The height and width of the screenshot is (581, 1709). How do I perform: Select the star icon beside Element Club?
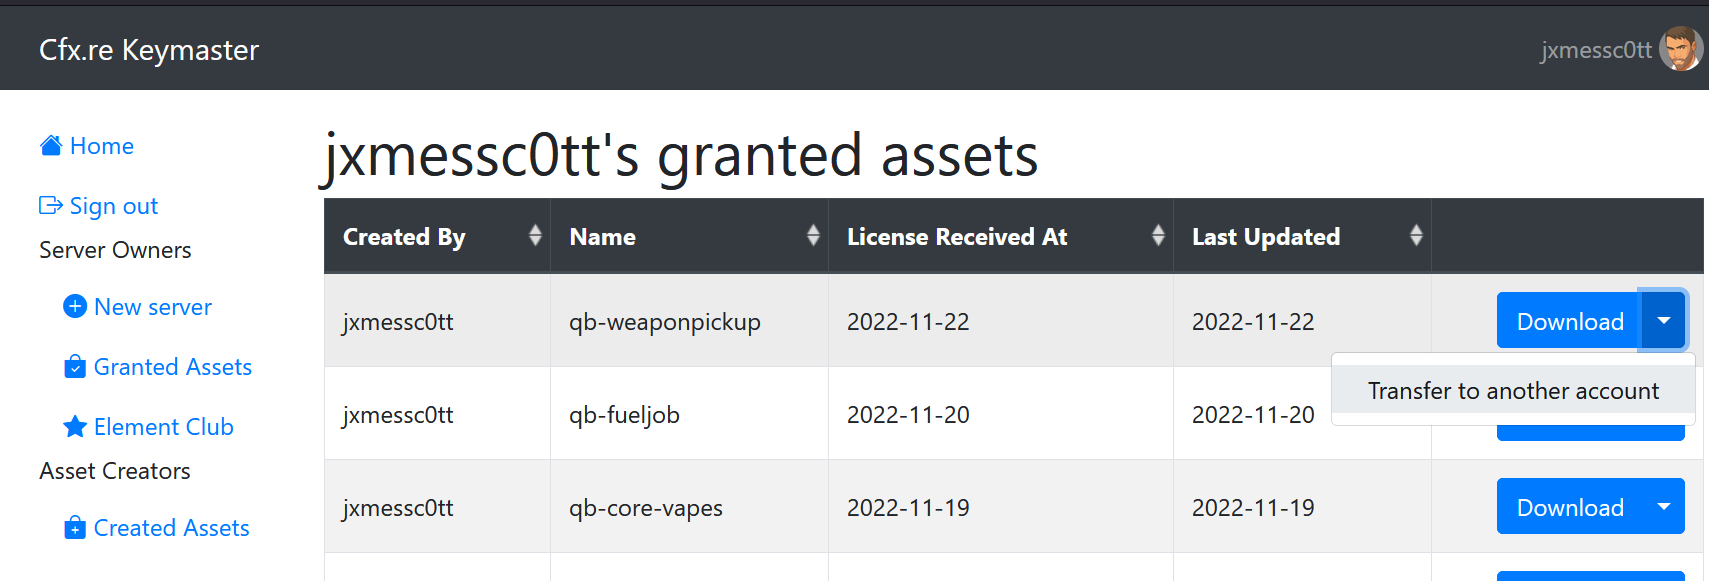coord(75,426)
